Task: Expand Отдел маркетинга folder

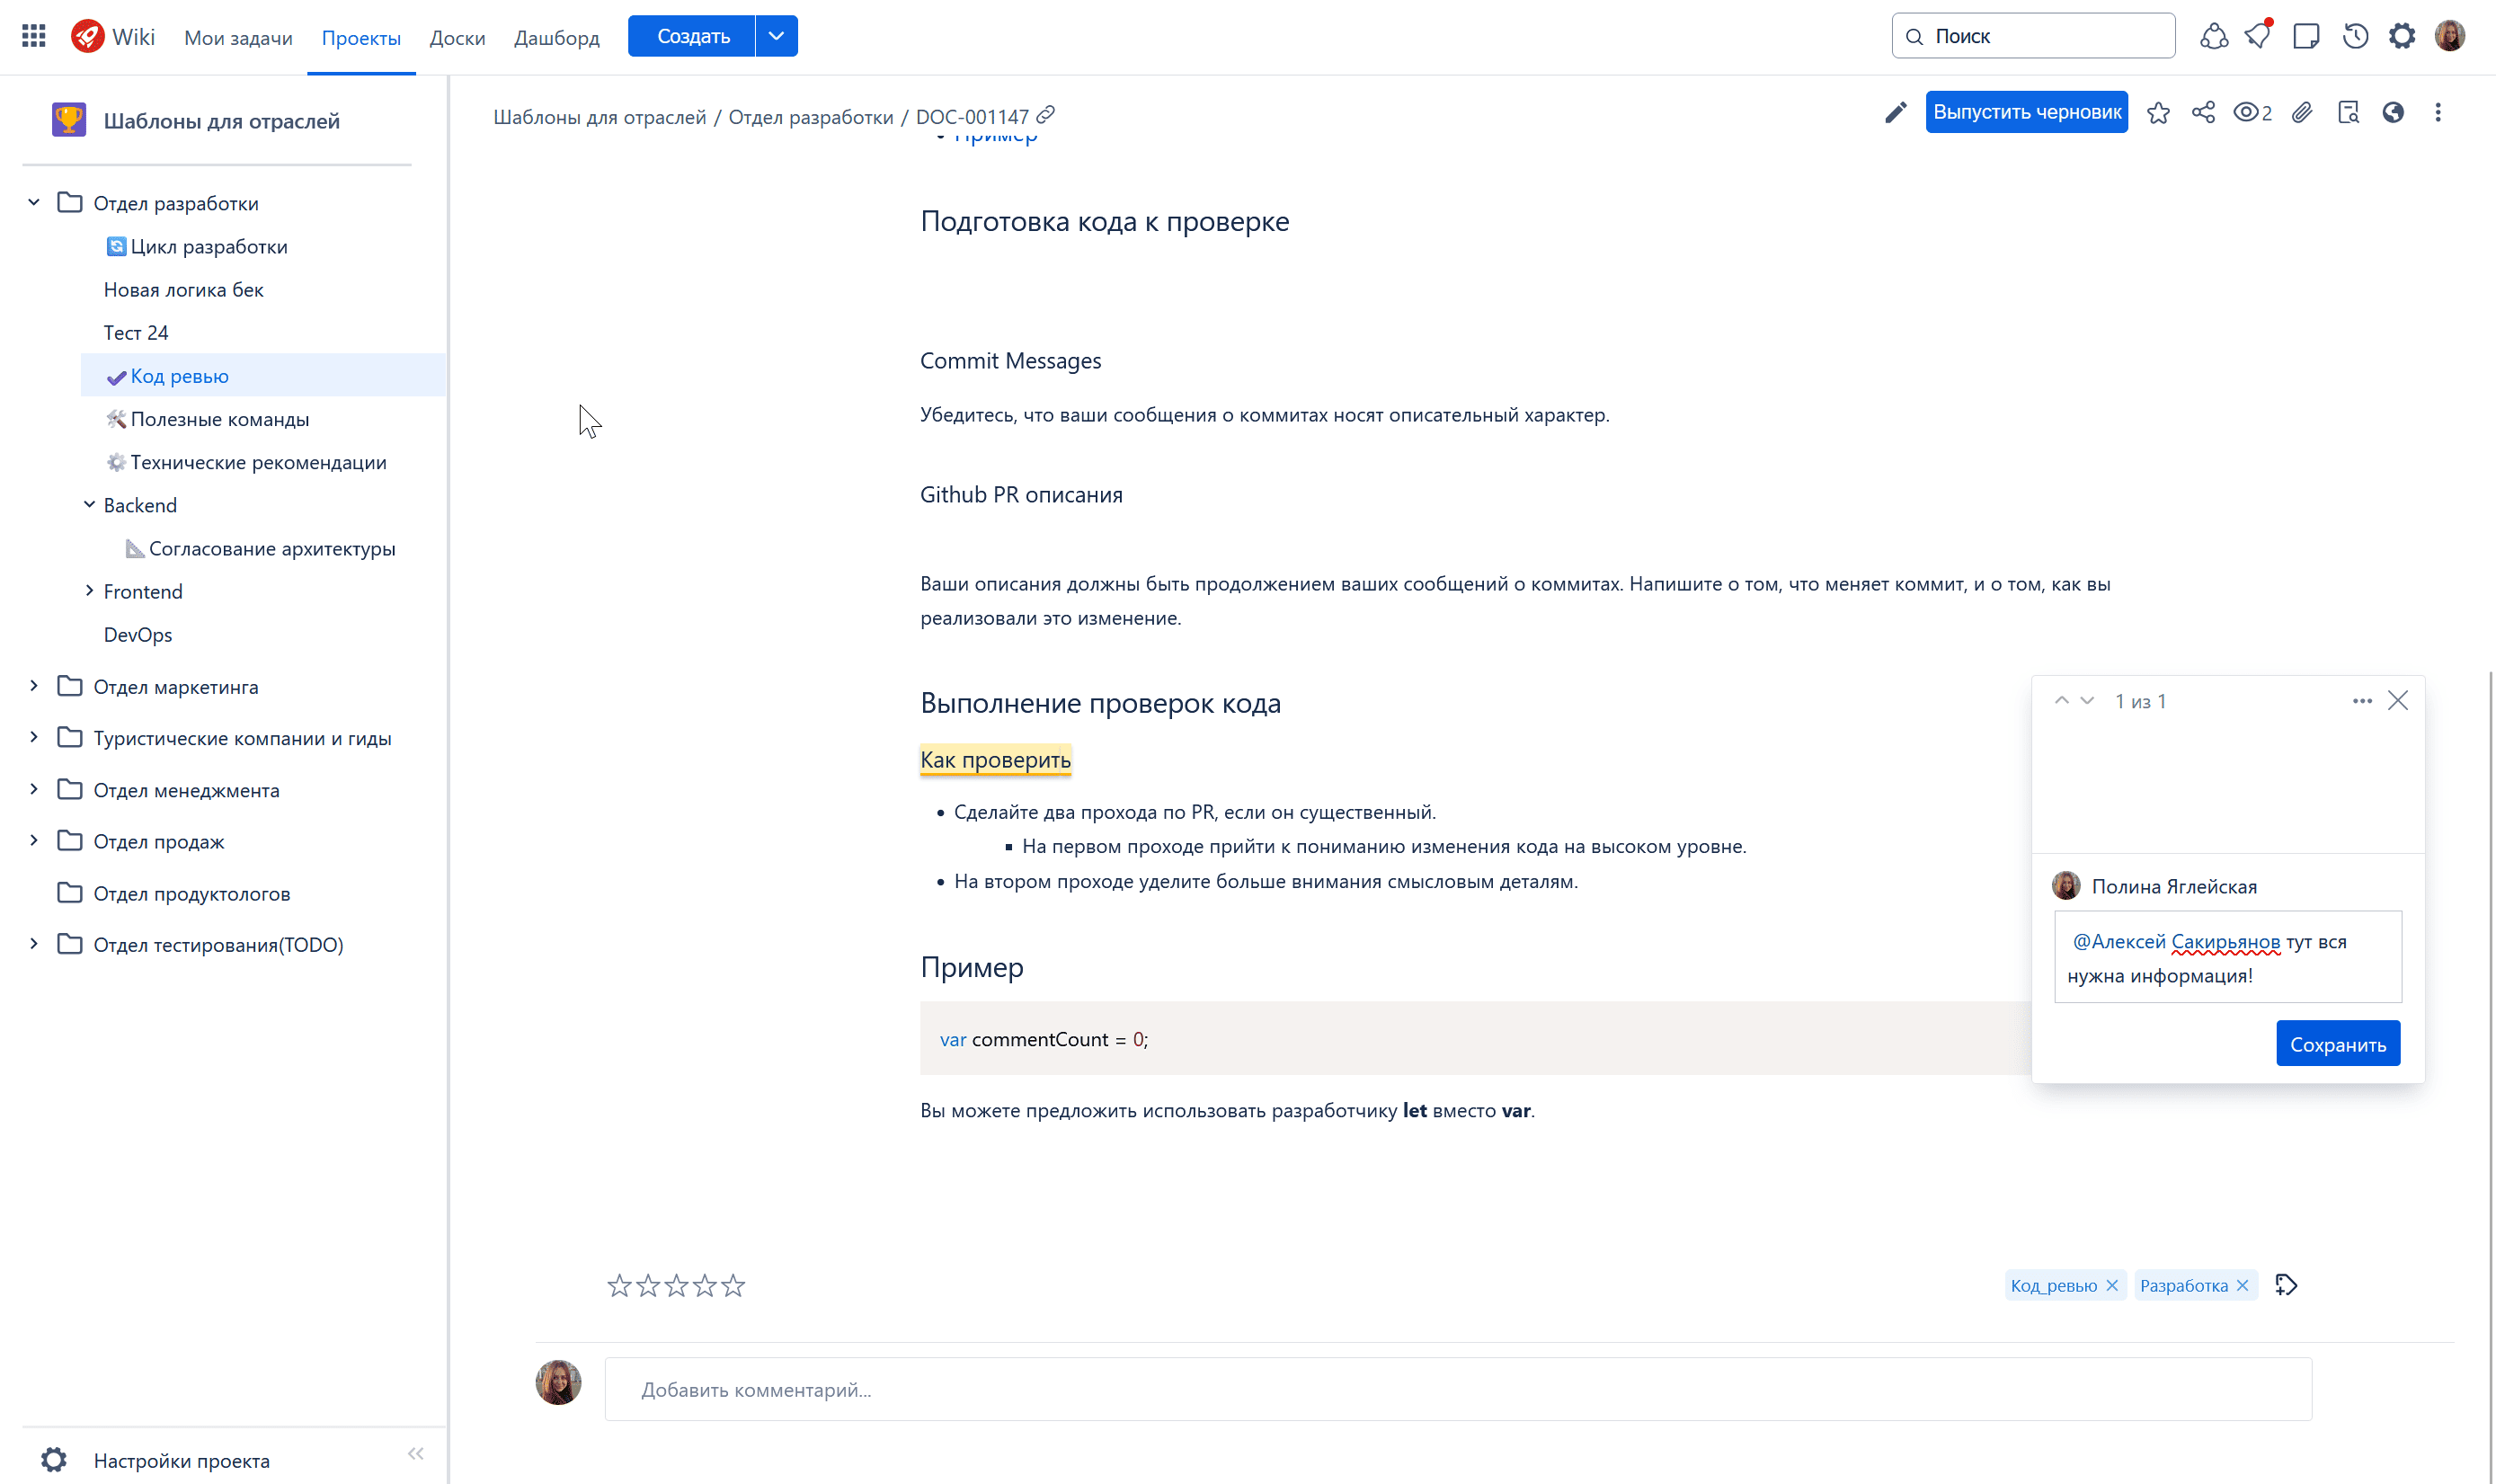Action: (34, 686)
